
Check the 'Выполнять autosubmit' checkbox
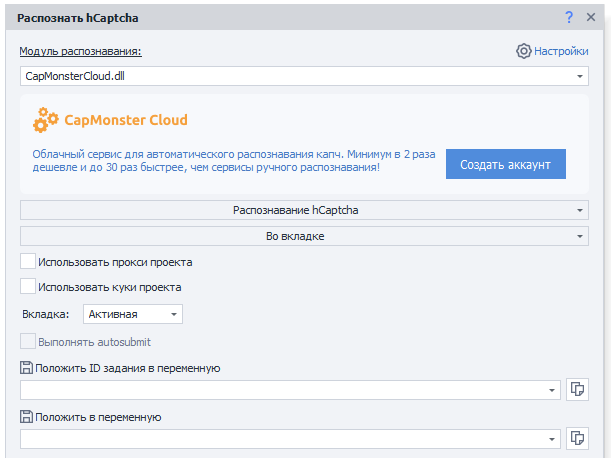(x=28, y=341)
